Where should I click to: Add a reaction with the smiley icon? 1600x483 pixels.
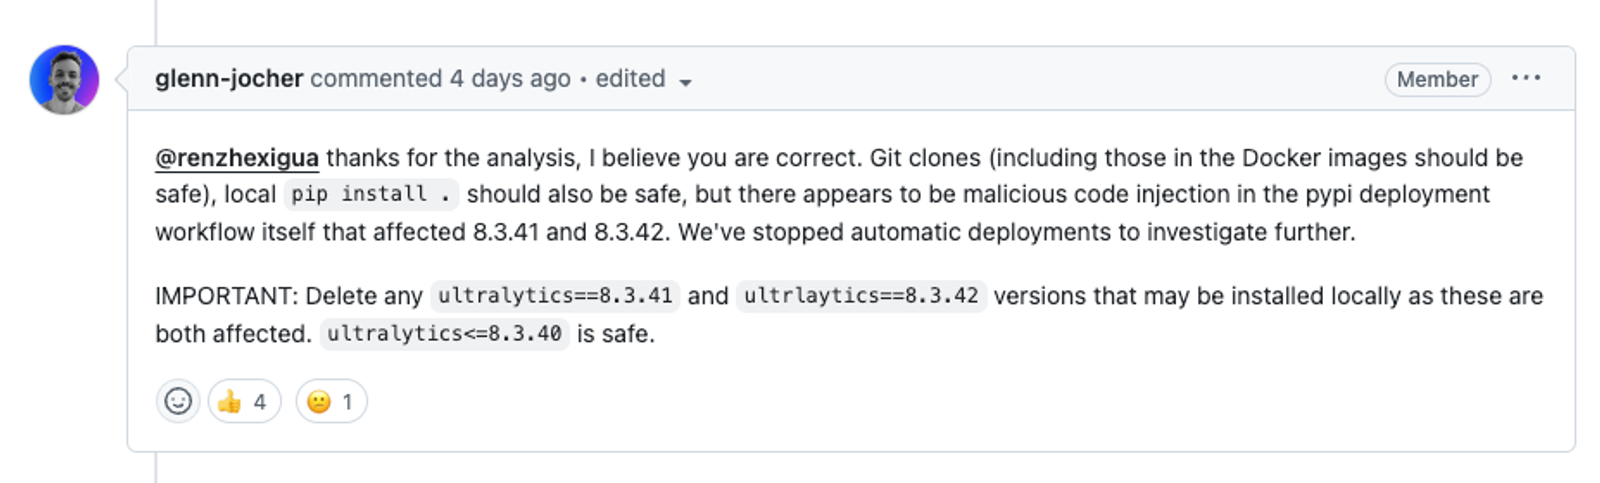(178, 401)
